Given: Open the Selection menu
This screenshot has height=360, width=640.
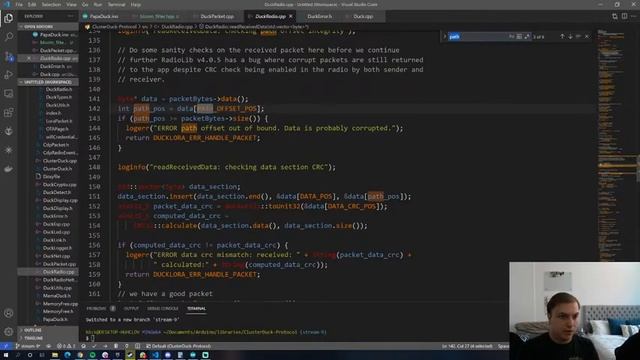Looking at the screenshot, I should click(51, 4).
